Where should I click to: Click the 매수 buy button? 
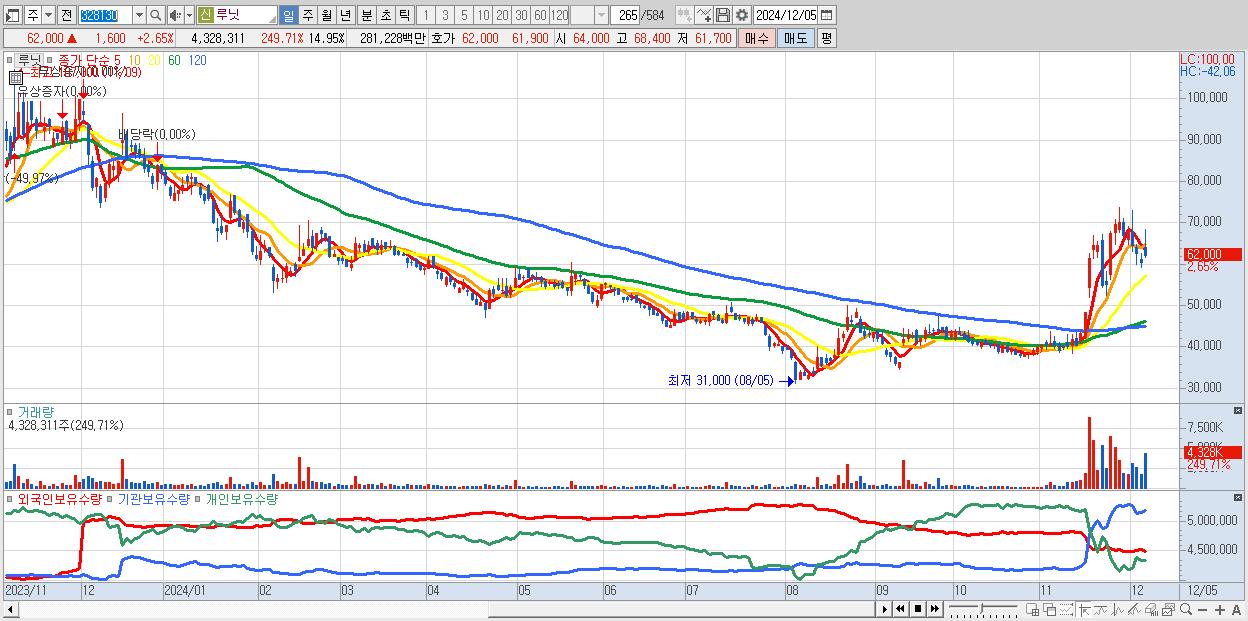click(756, 38)
